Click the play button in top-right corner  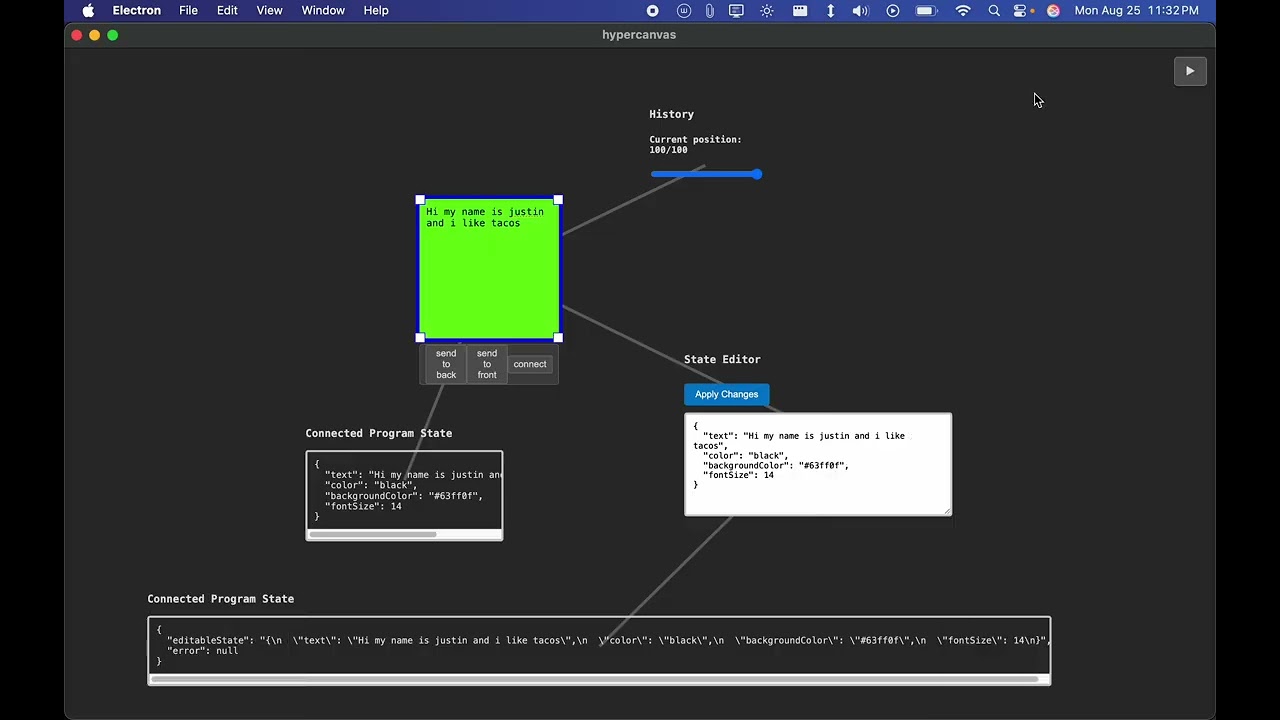[x=1190, y=71]
